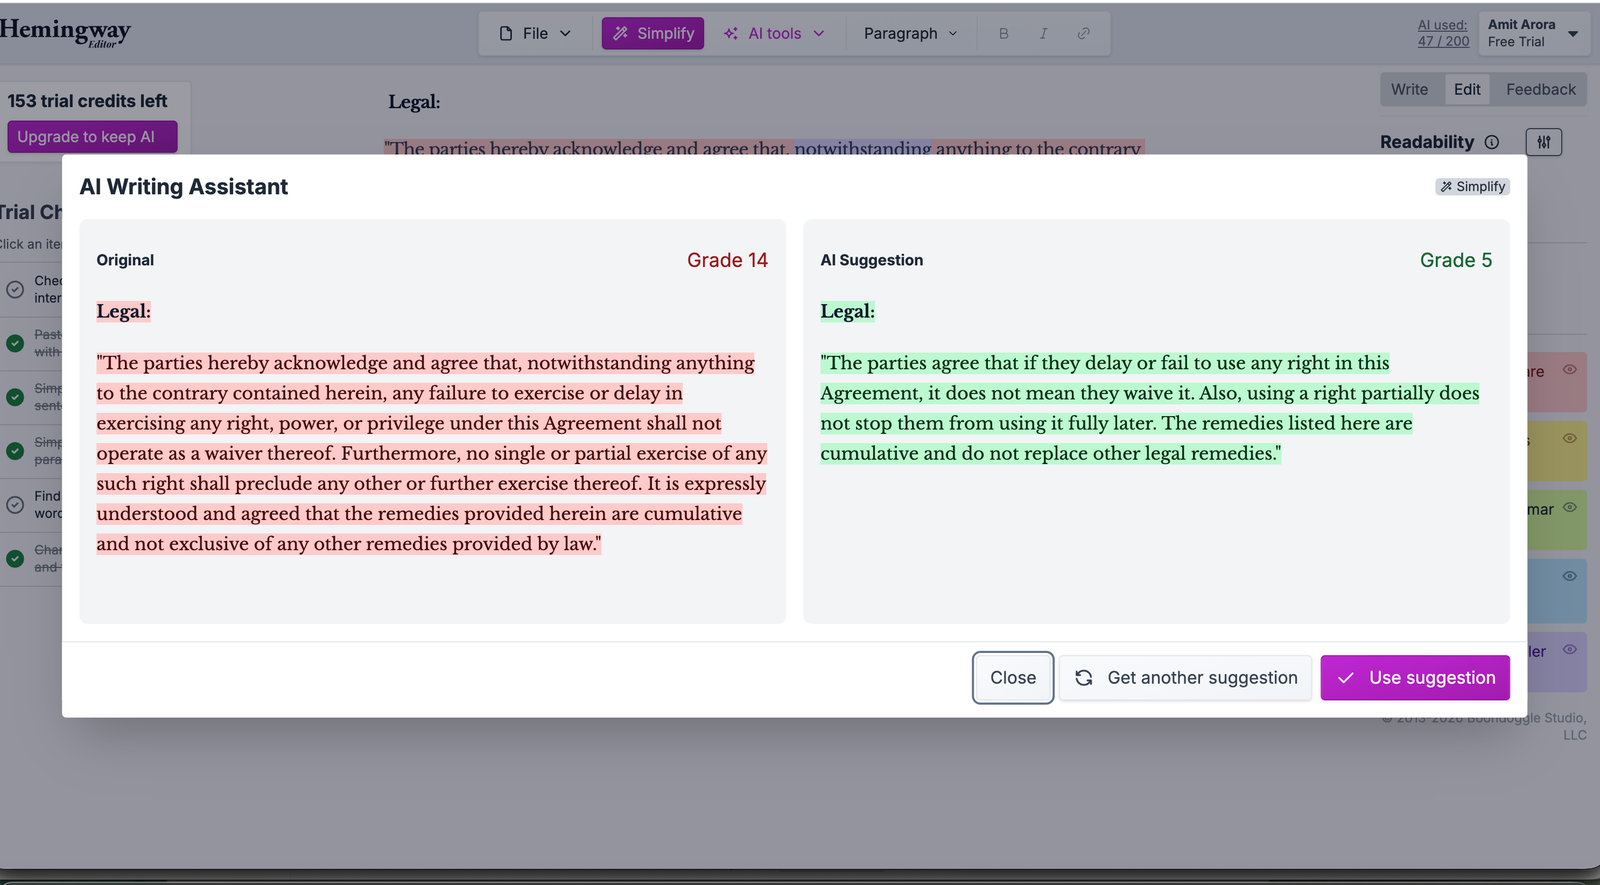Toggle eye icon on the green highlight card
Screen dimensions: 1600x885
click(x=1569, y=507)
